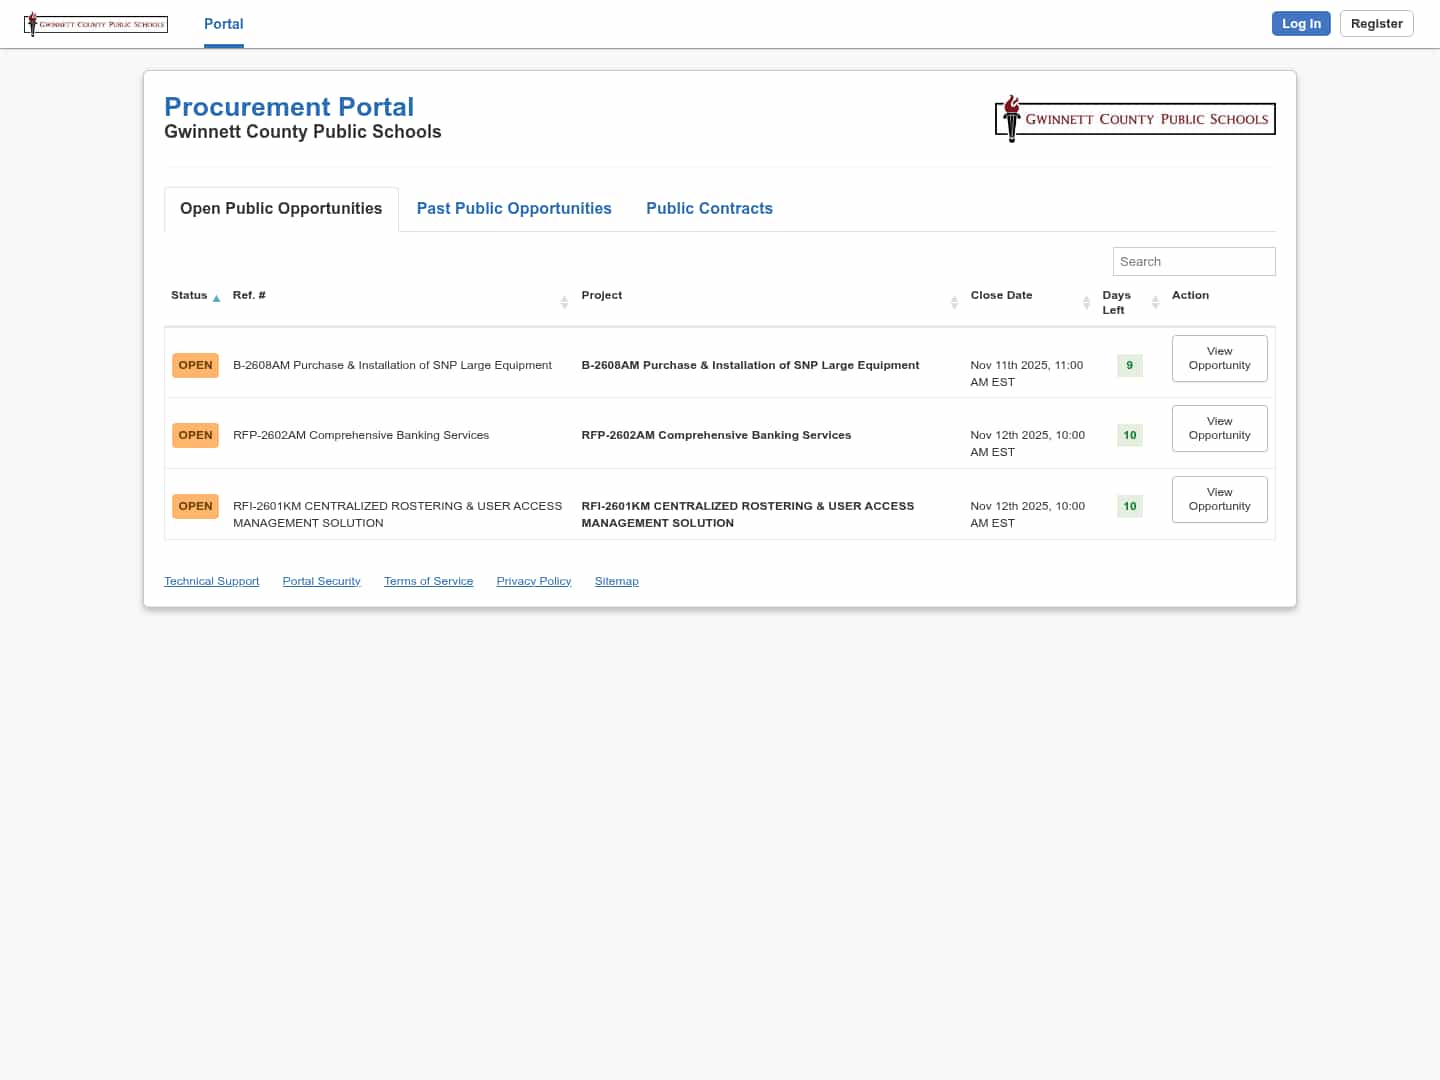View Opportunity for SNP Large Equipment
This screenshot has width=1440, height=1080.
coord(1219,358)
